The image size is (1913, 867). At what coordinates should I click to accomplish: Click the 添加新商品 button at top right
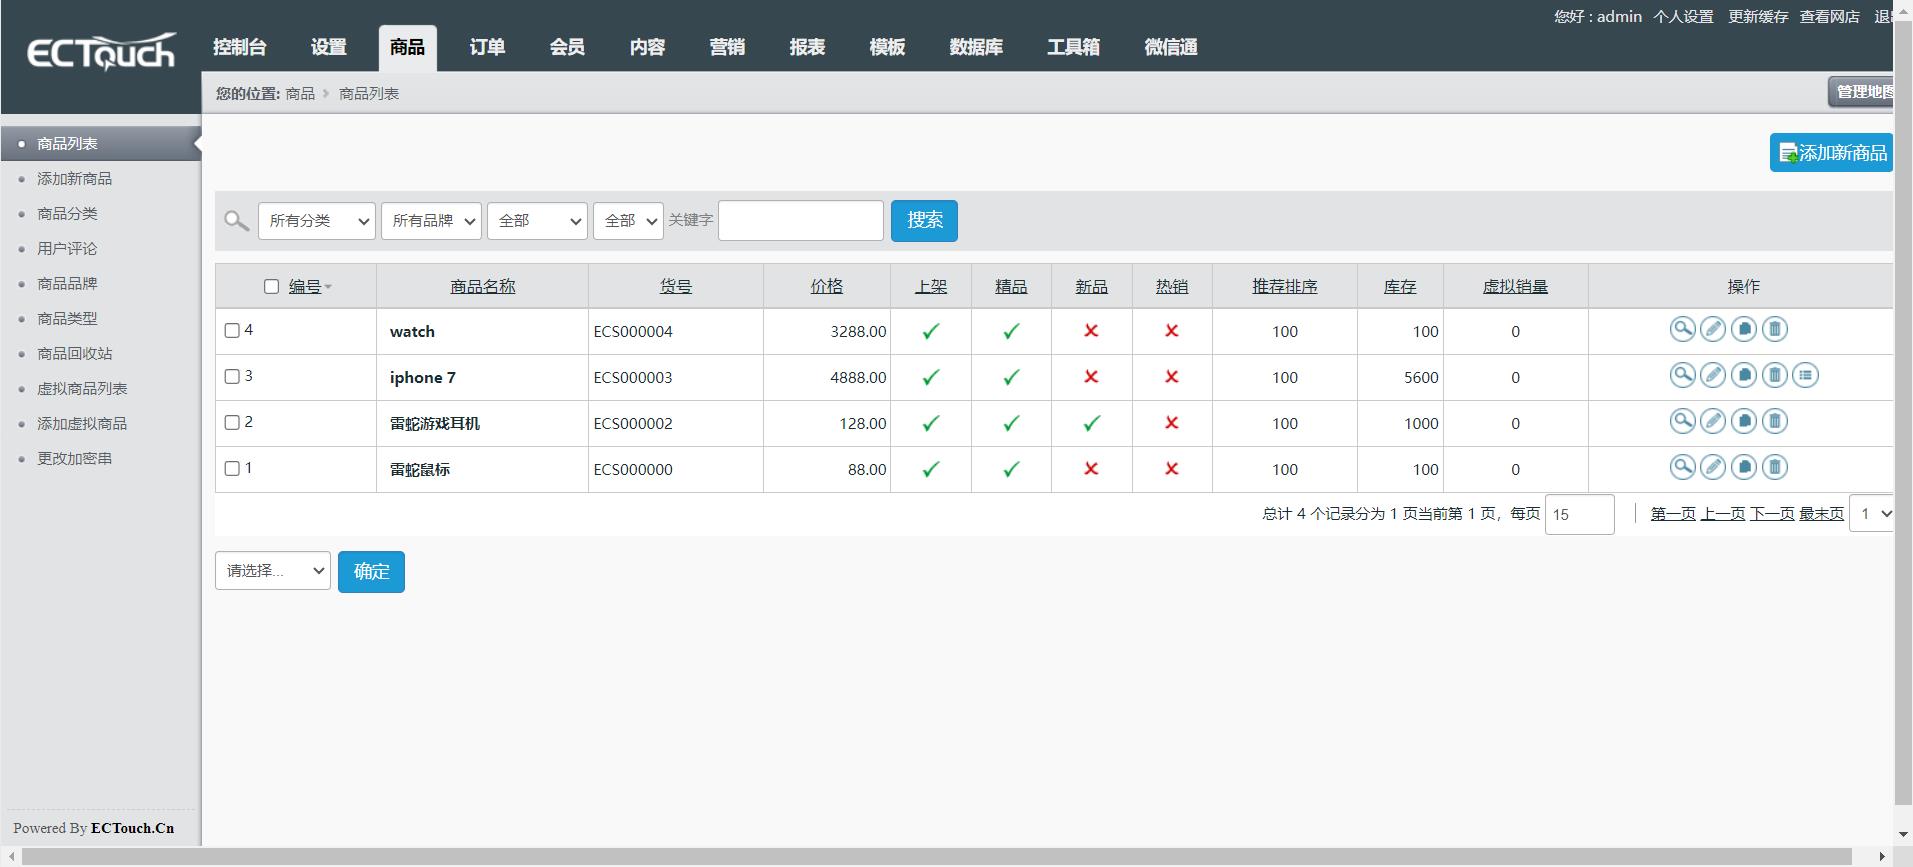coord(1831,153)
